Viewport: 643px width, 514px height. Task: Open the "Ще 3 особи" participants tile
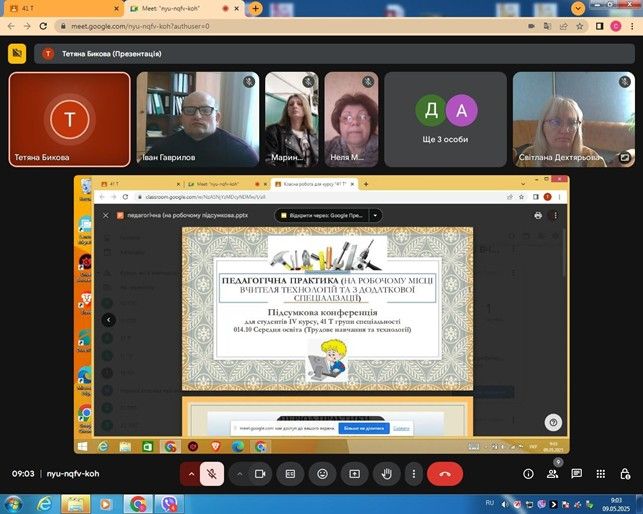tap(445, 119)
